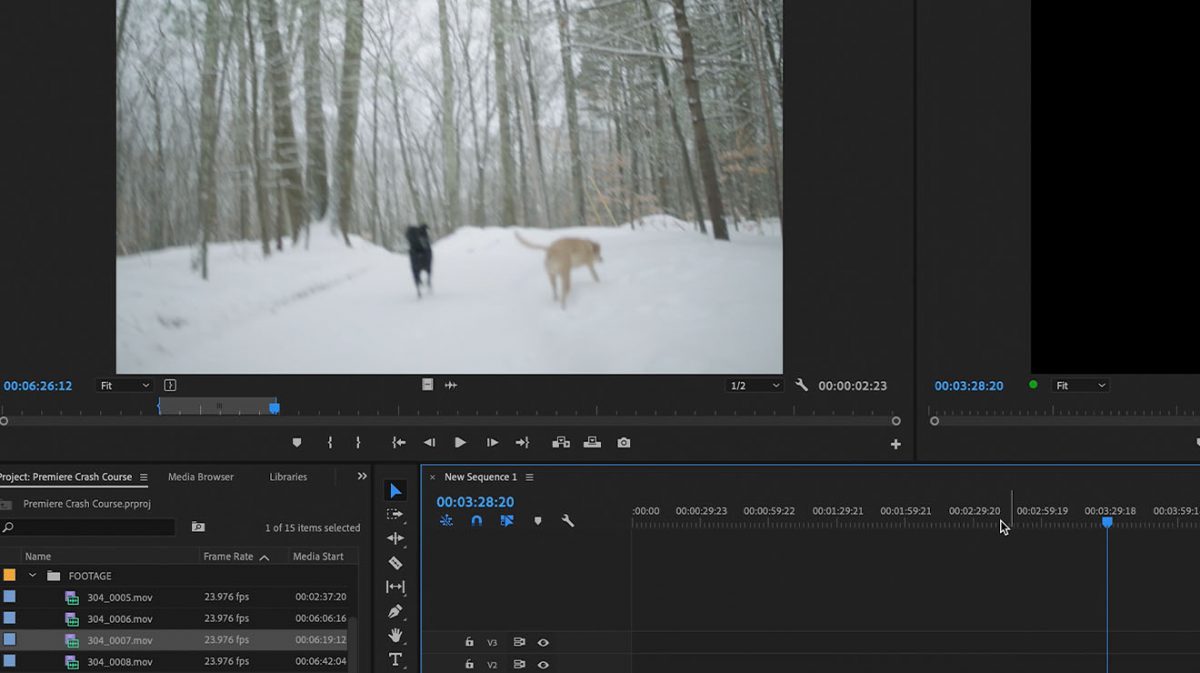Choose the Type tool
The width and height of the screenshot is (1200, 673).
395,659
